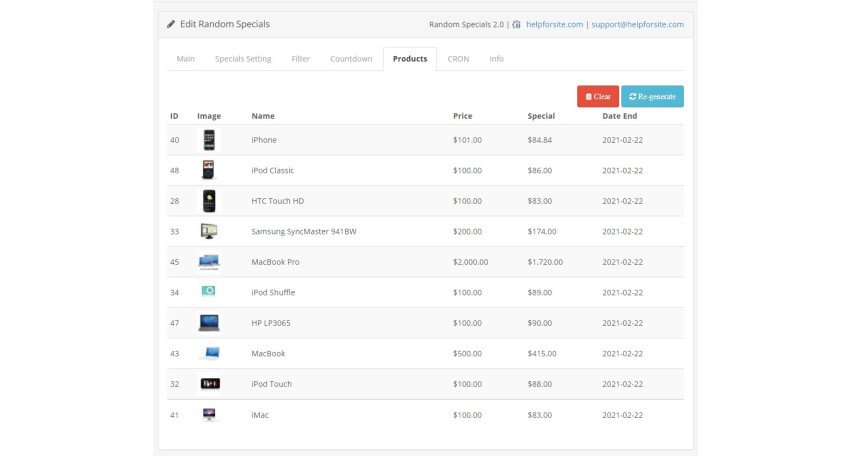Click the HP LP3065 product image

click(x=209, y=323)
